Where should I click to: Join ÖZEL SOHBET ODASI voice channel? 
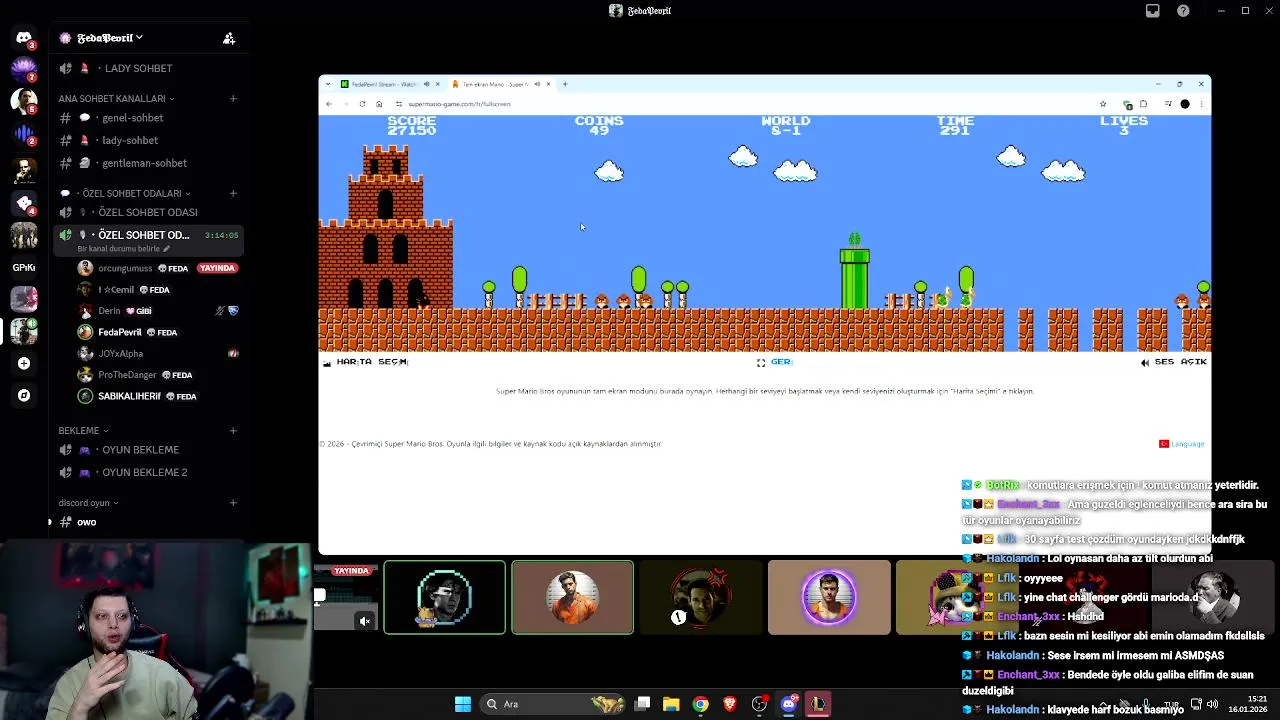tap(147, 212)
